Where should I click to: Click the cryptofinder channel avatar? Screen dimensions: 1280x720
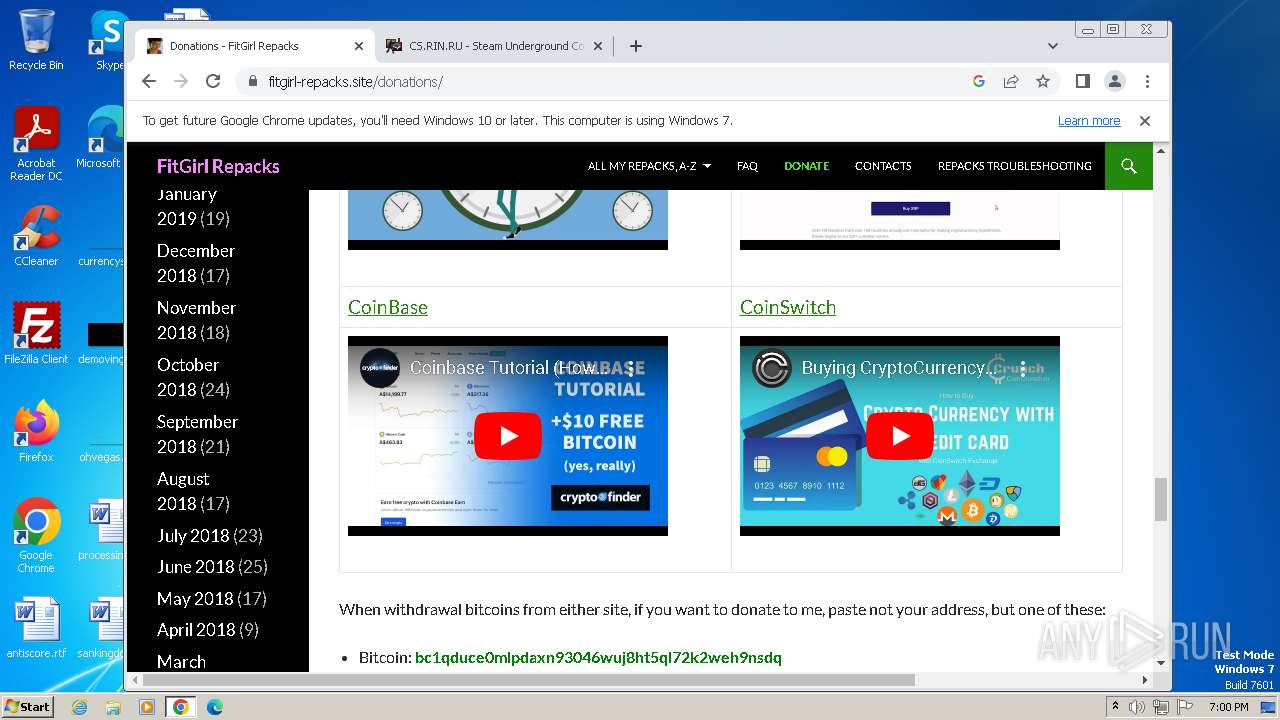[380, 368]
